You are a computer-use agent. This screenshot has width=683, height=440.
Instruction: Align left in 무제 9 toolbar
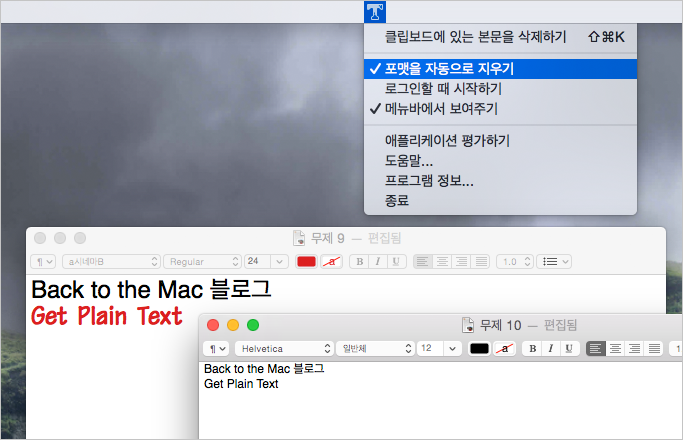(422, 261)
